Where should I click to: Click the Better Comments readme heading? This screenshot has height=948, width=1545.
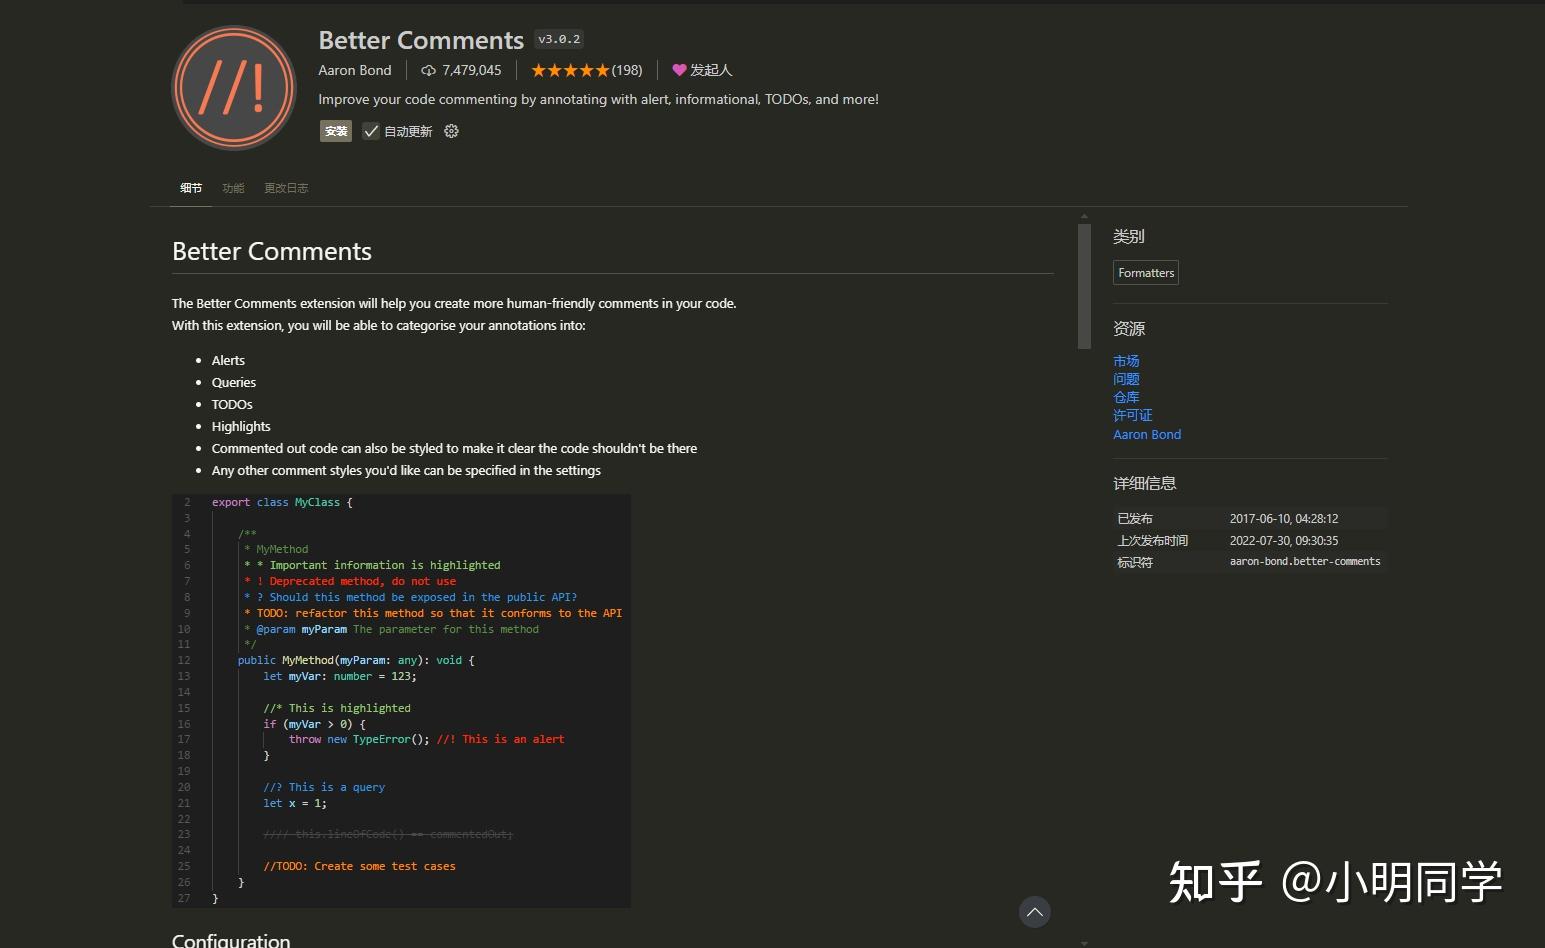272,251
